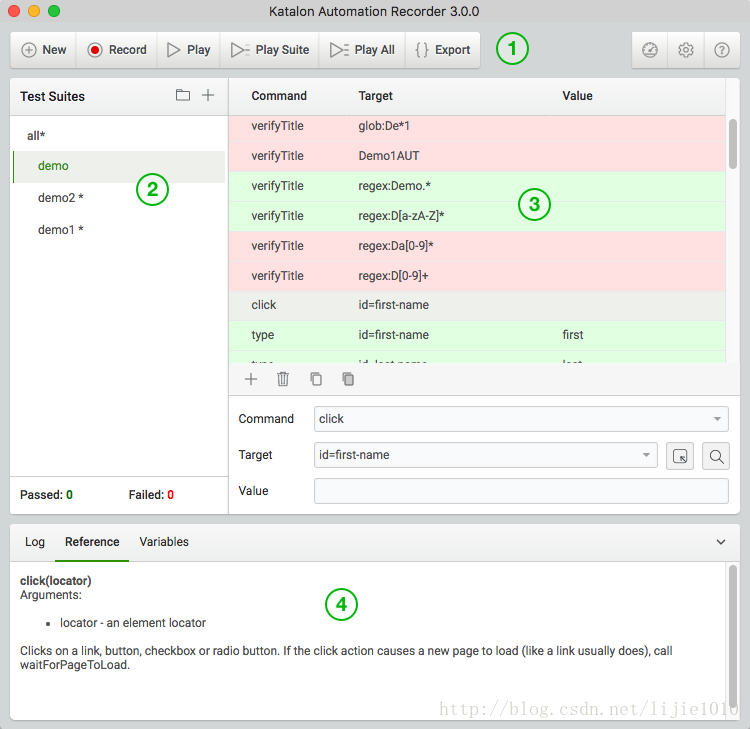The image size is (750, 729).
Task: Select the verifyTitle glob:De*1 row
Action: pyautogui.click(x=477, y=126)
